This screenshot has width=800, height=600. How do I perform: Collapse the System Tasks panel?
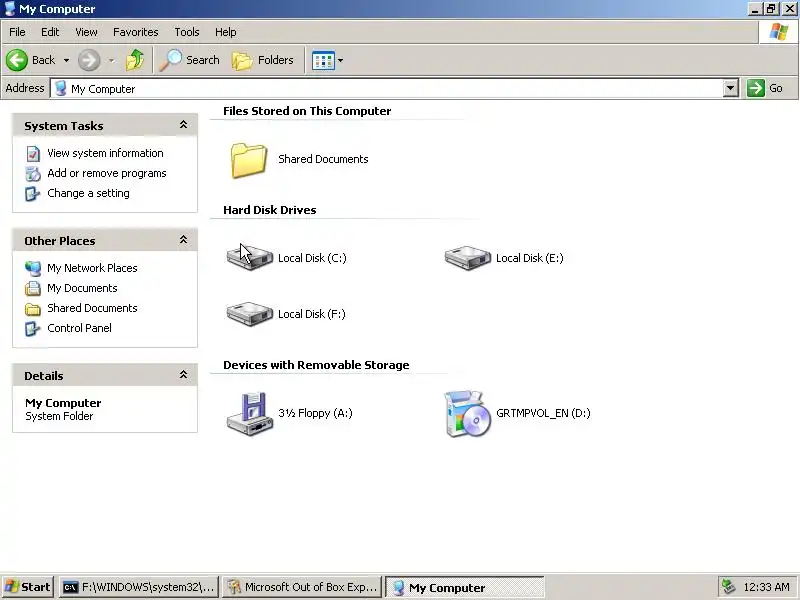point(184,125)
